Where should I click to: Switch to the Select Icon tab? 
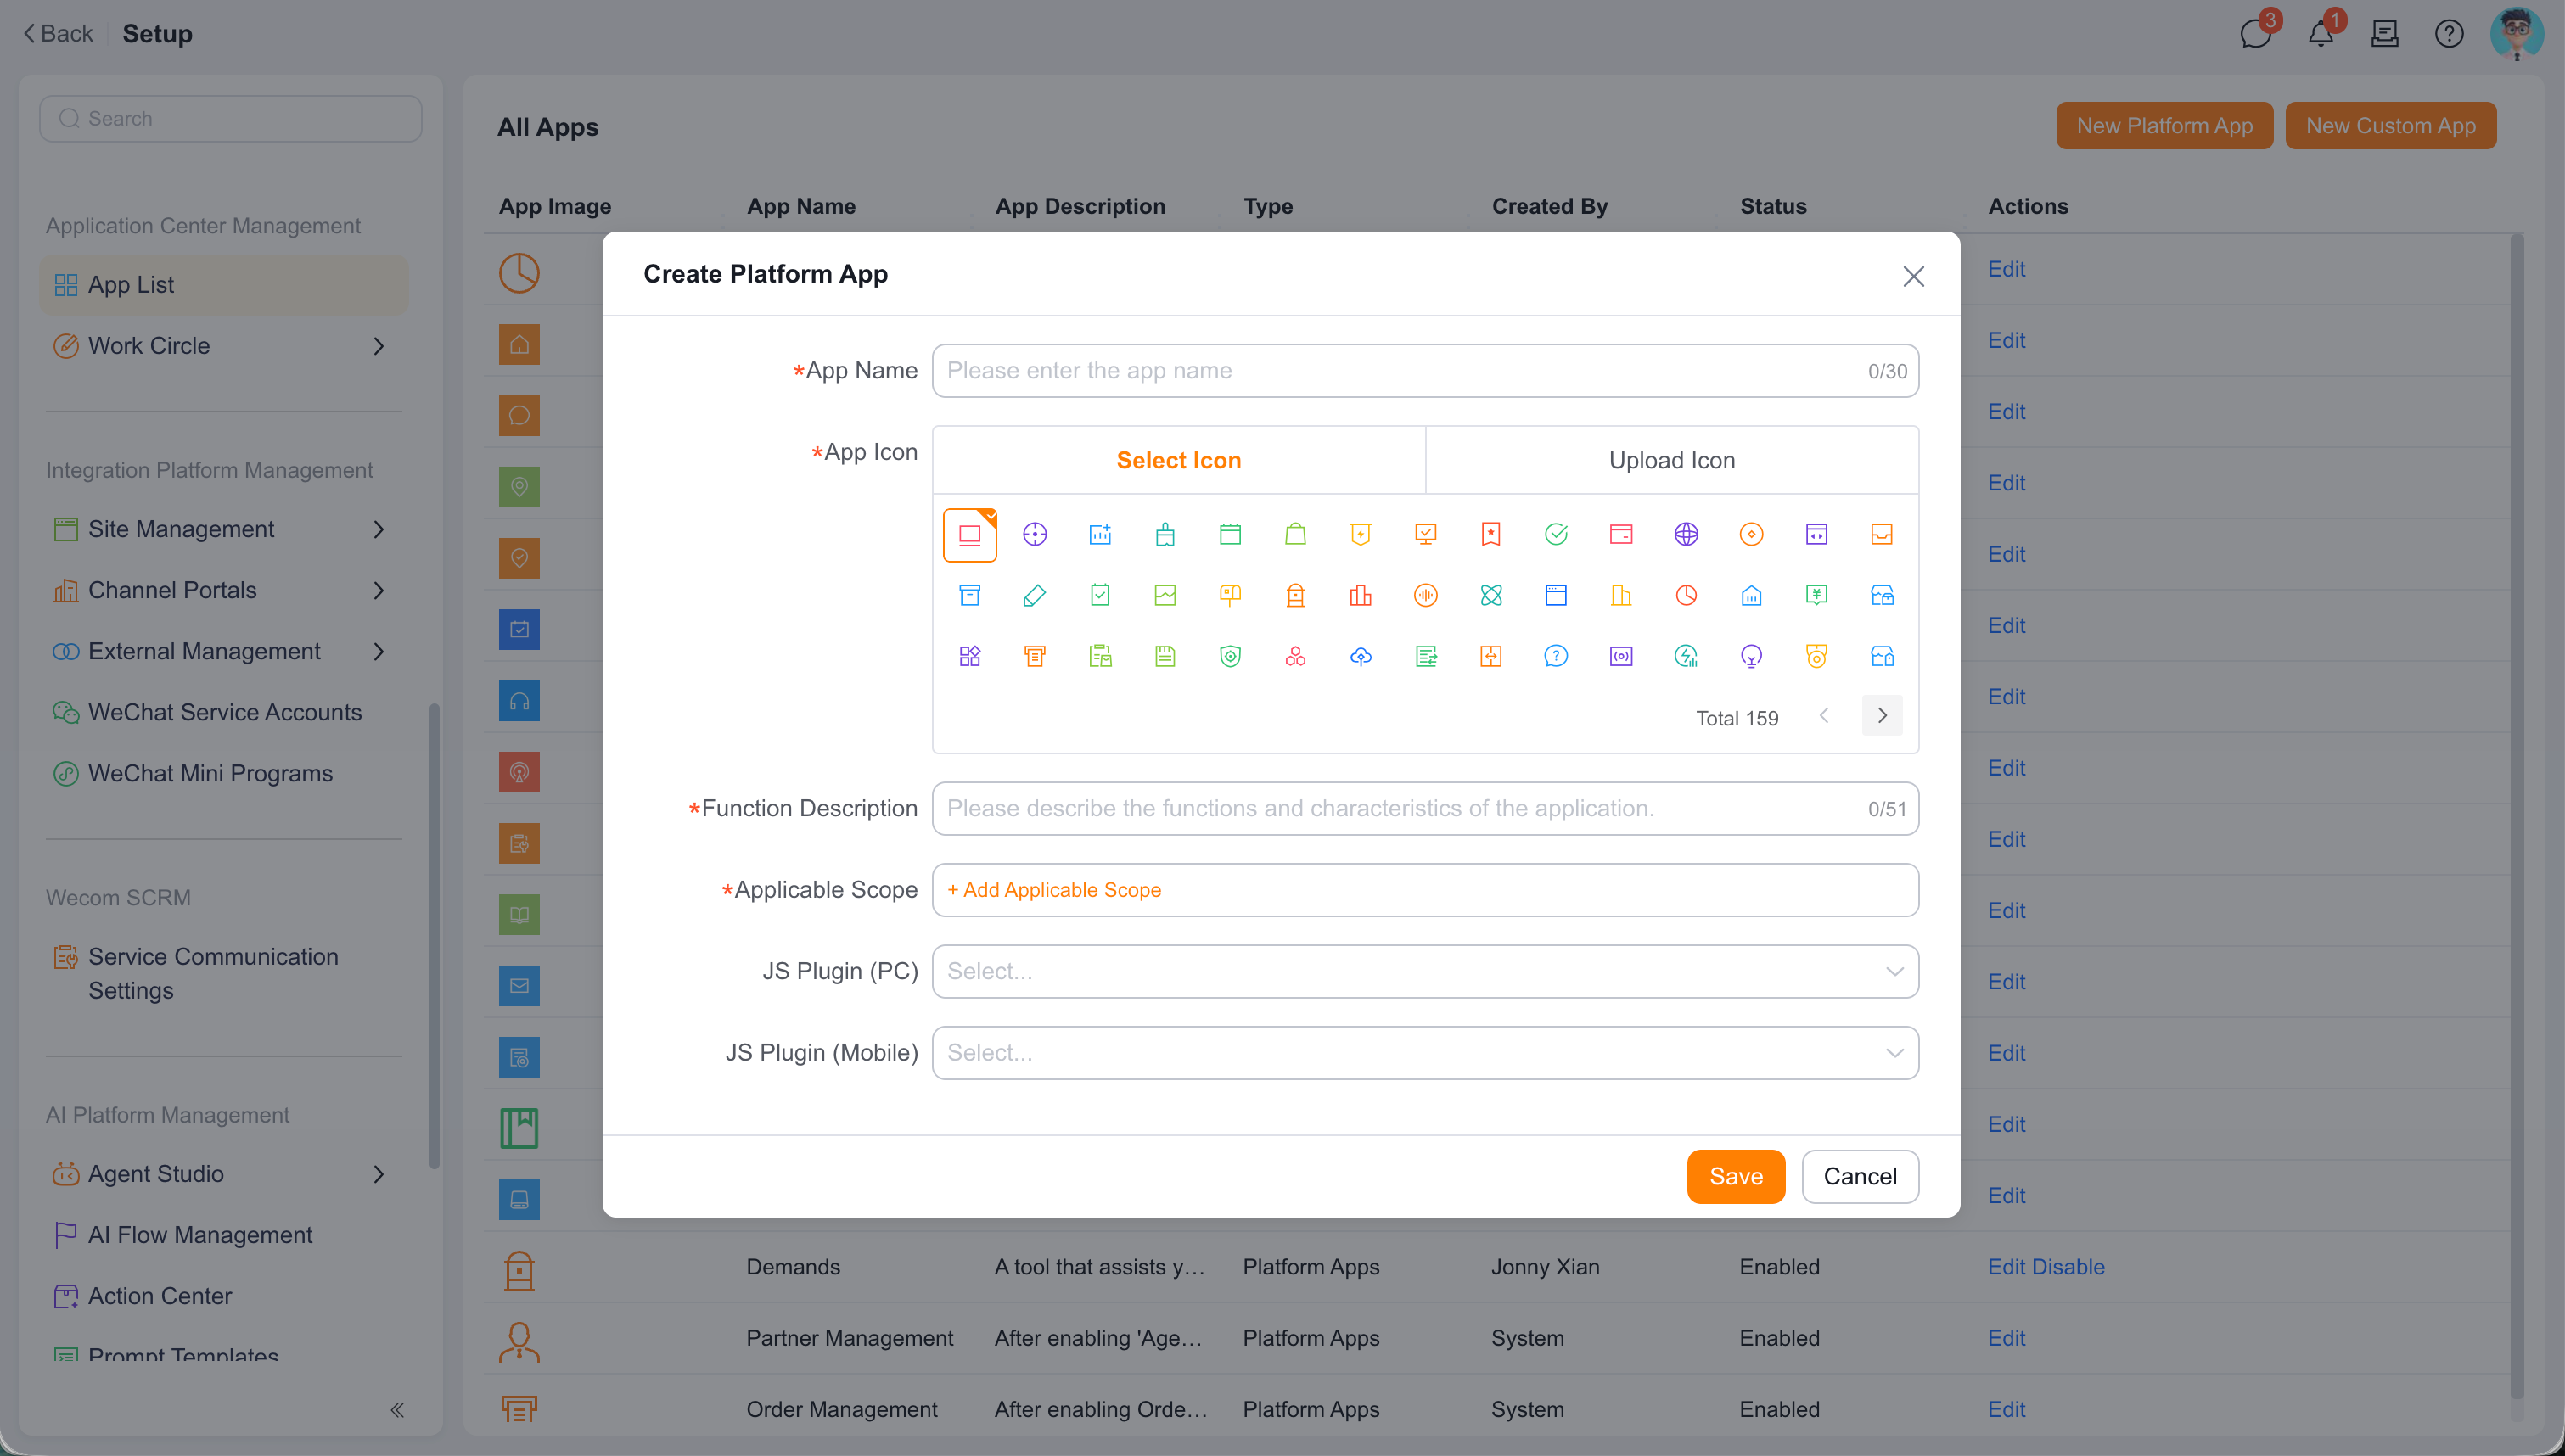click(1179, 460)
